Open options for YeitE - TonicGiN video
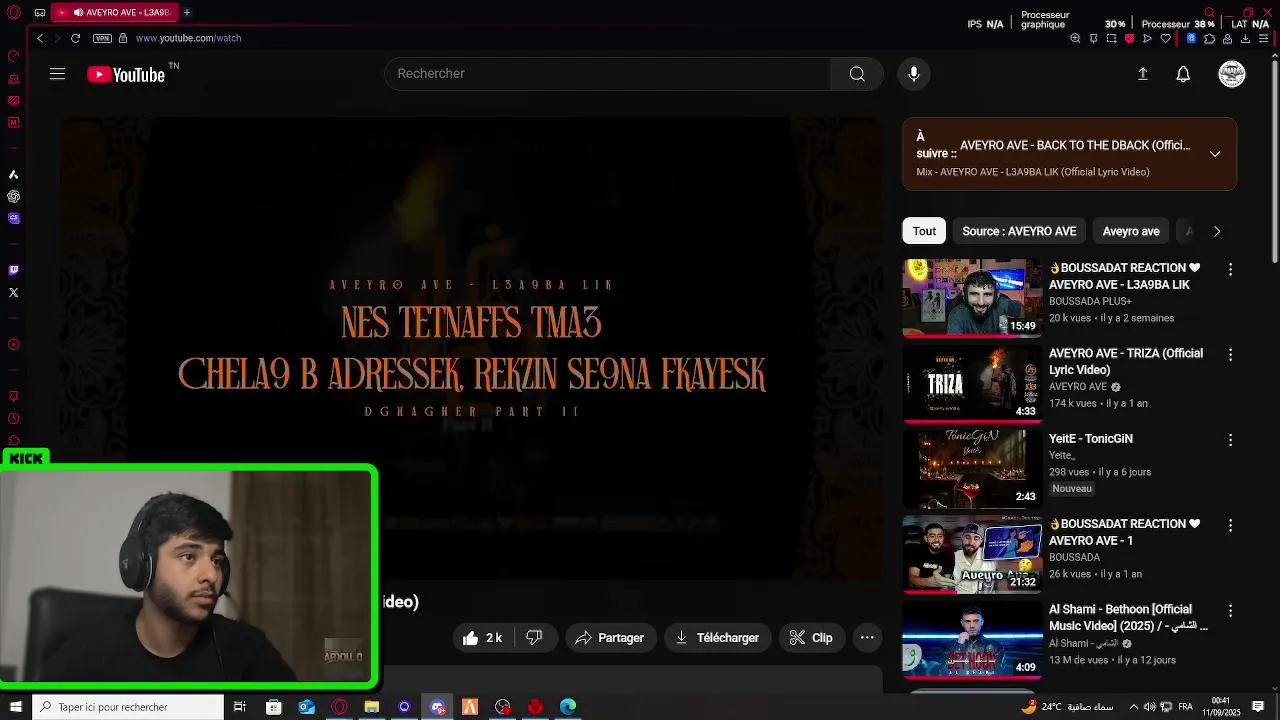1280x720 pixels. [1230, 440]
